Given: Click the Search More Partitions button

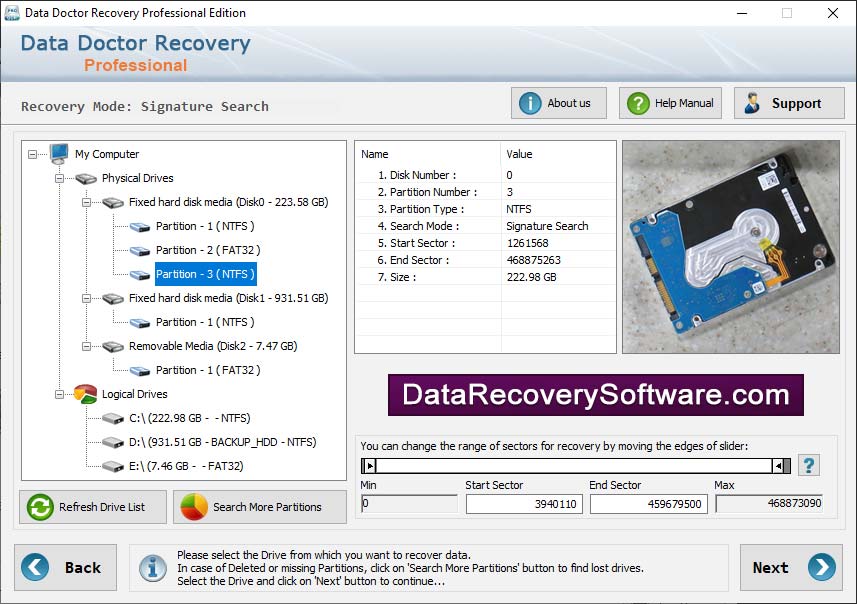Looking at the screenshot, I should tap(259, 507).
